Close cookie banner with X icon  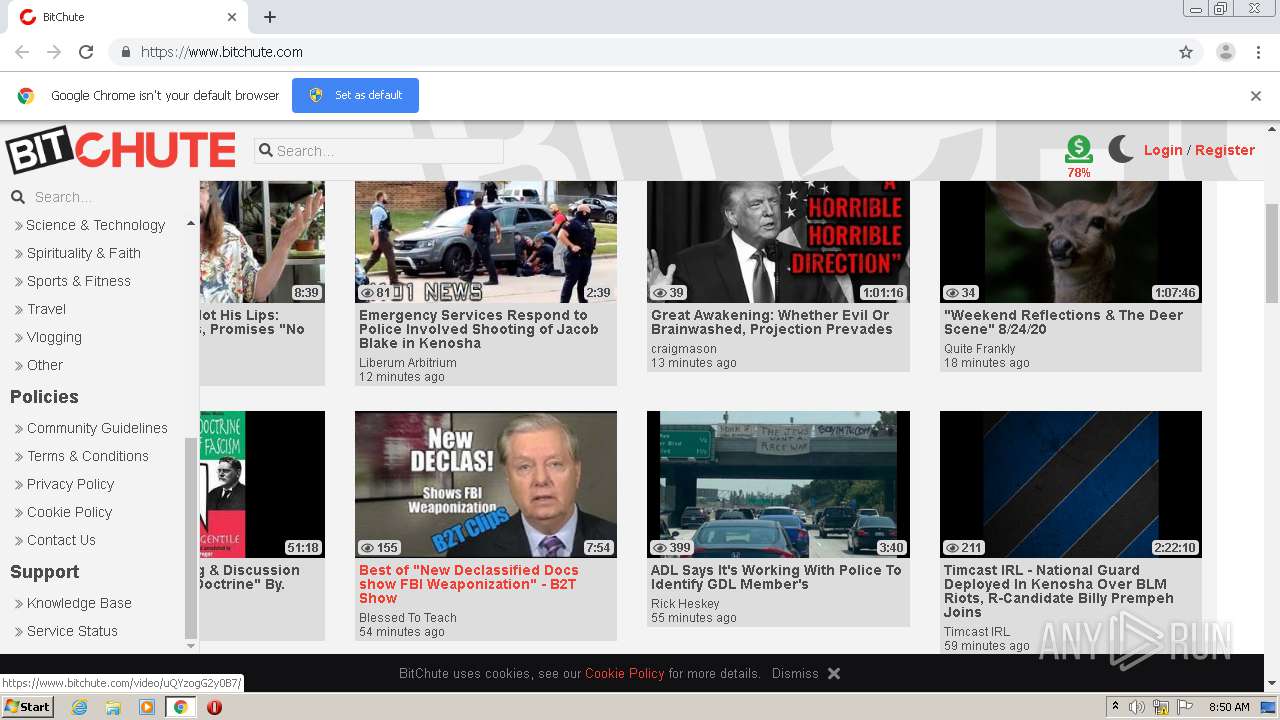pyautogui.click(x=834, y=674)
